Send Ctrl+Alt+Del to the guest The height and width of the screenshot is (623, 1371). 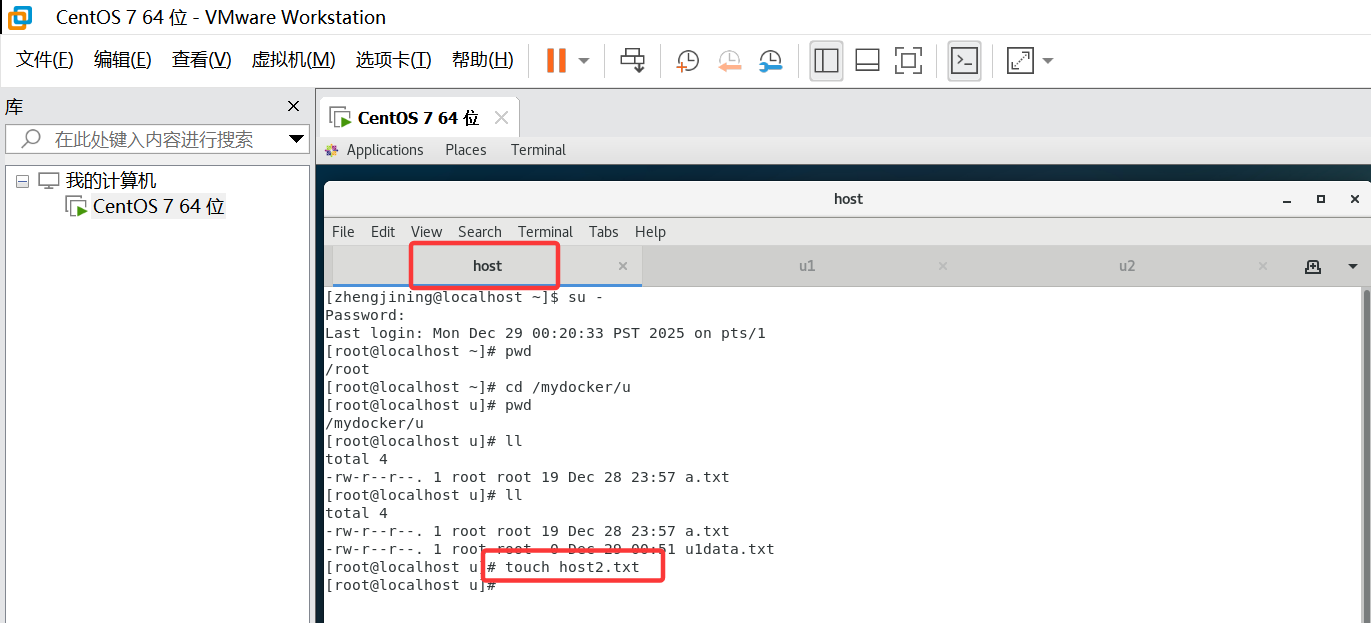[x=632, y=61]
